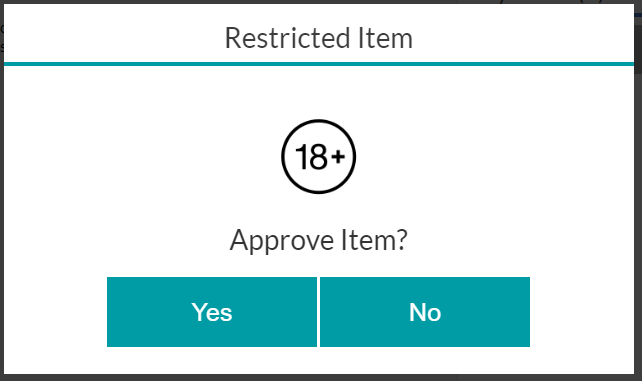Click the word Item in dialog header
The height and width of the screenshot is (381, 642).
tap(385, 38)
